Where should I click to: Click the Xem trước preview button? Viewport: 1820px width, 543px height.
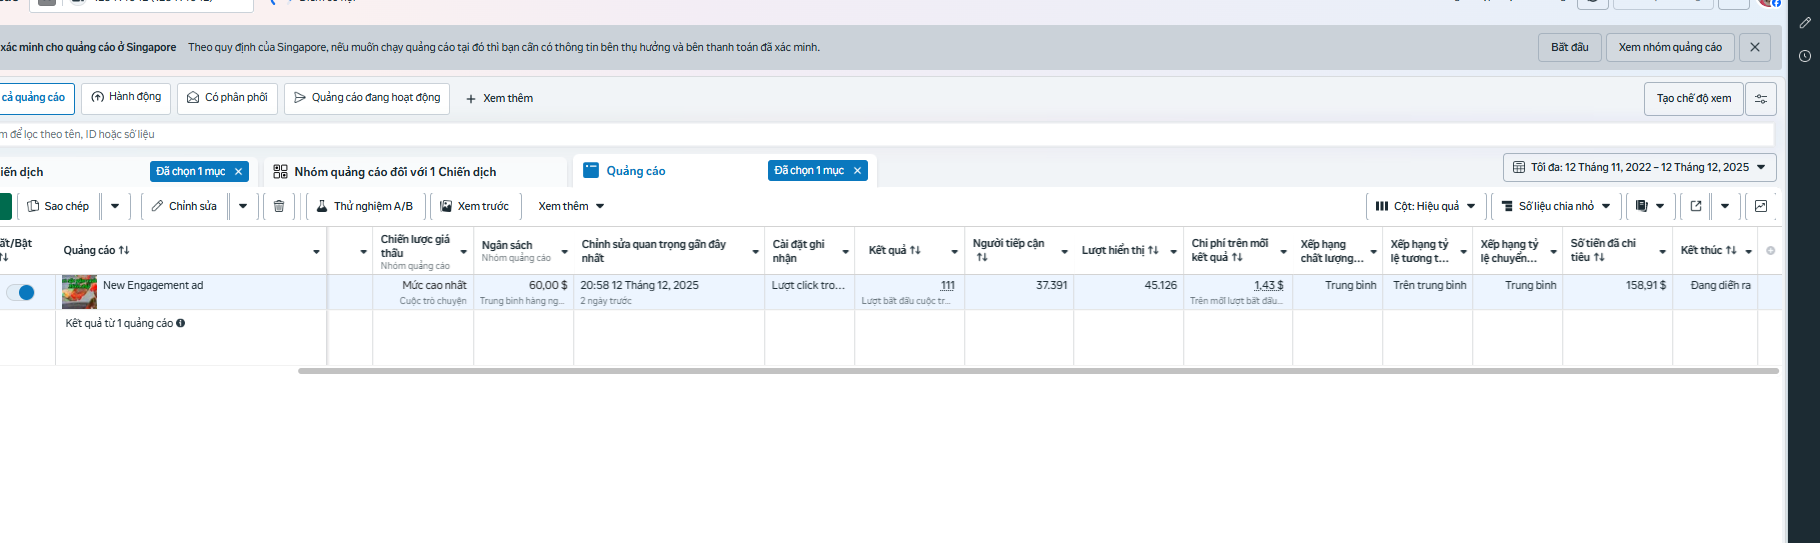(x=475, y=206)
